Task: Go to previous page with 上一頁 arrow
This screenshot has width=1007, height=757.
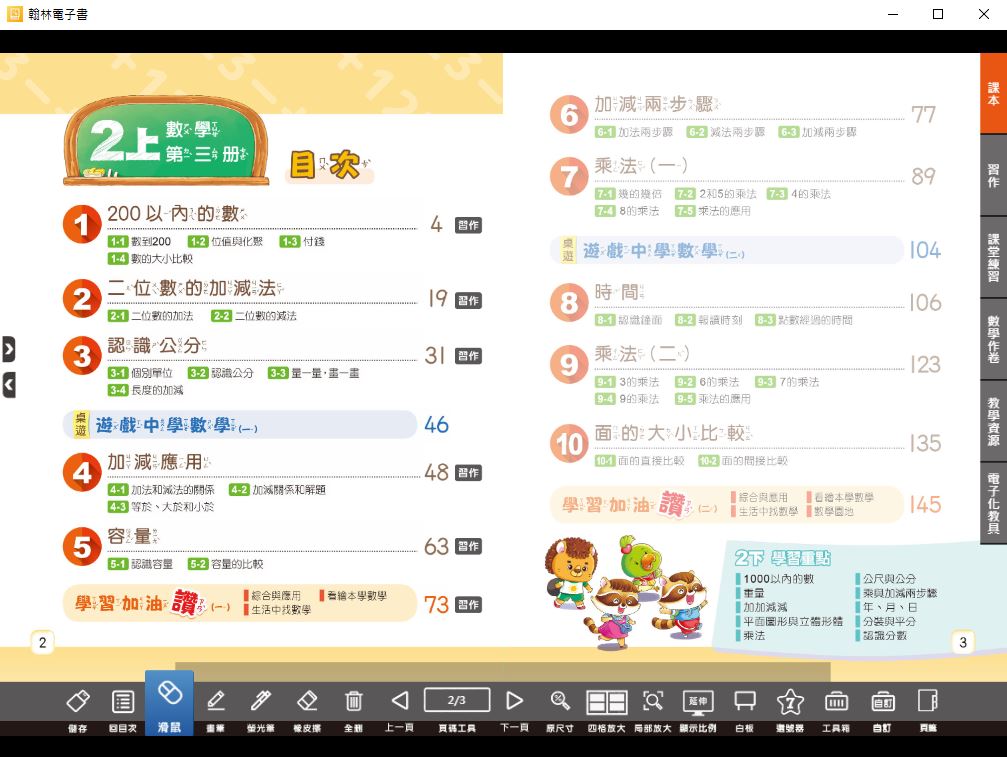Action: 400,702
